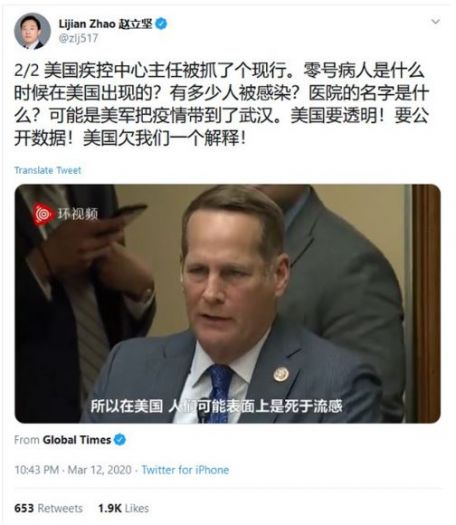
Task: Open the Twitter for iPhone link
Action: pos(185,470)
